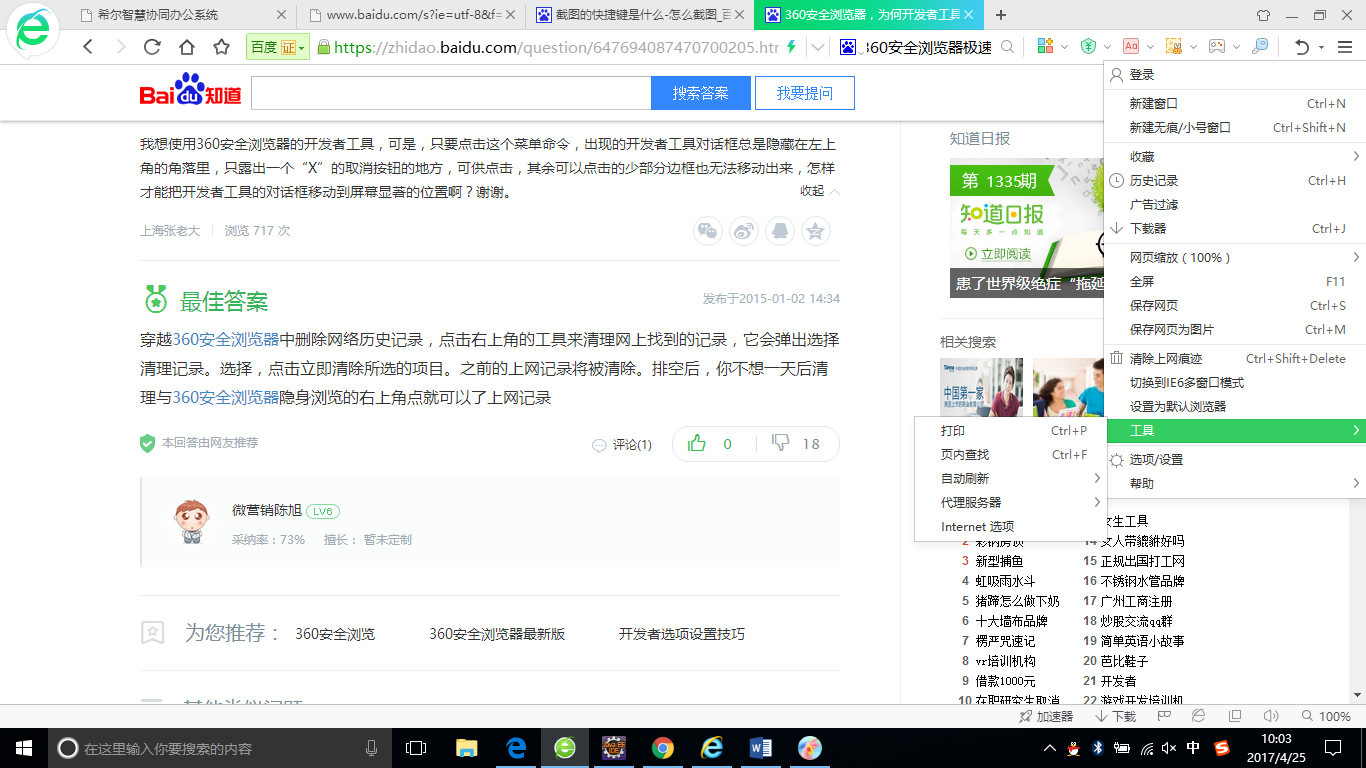Click 保存网页为图片 menu item

(x=1235, y=329)
